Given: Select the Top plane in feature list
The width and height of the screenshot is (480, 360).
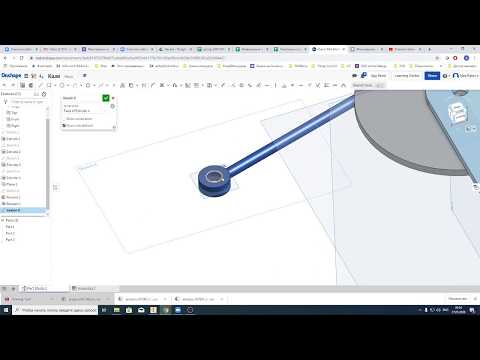Looking at the screenshot, I should tap(14, 113).
